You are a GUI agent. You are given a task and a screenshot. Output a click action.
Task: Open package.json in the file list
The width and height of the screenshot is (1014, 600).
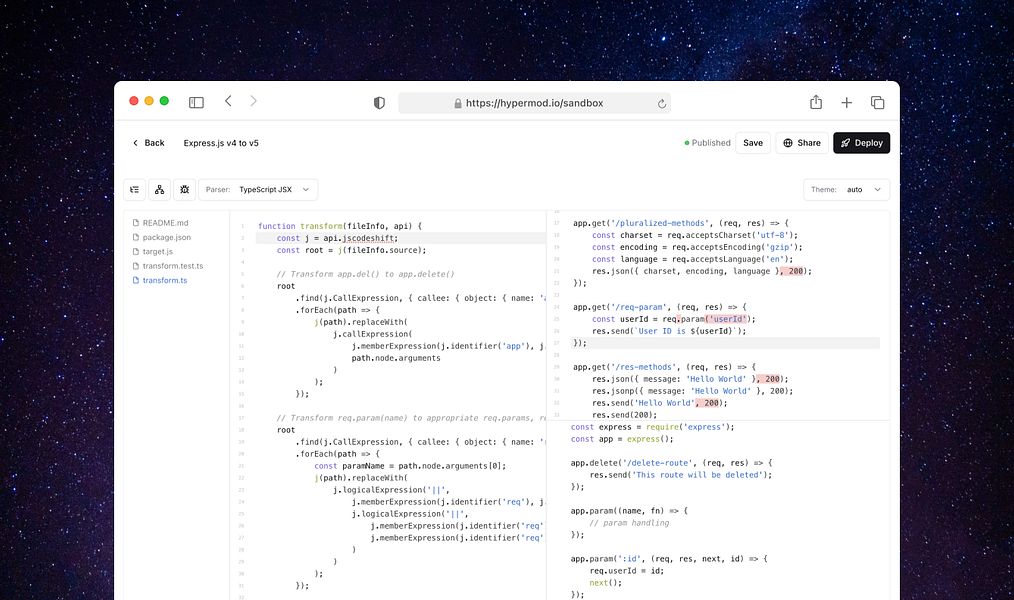tap(167, 237)
